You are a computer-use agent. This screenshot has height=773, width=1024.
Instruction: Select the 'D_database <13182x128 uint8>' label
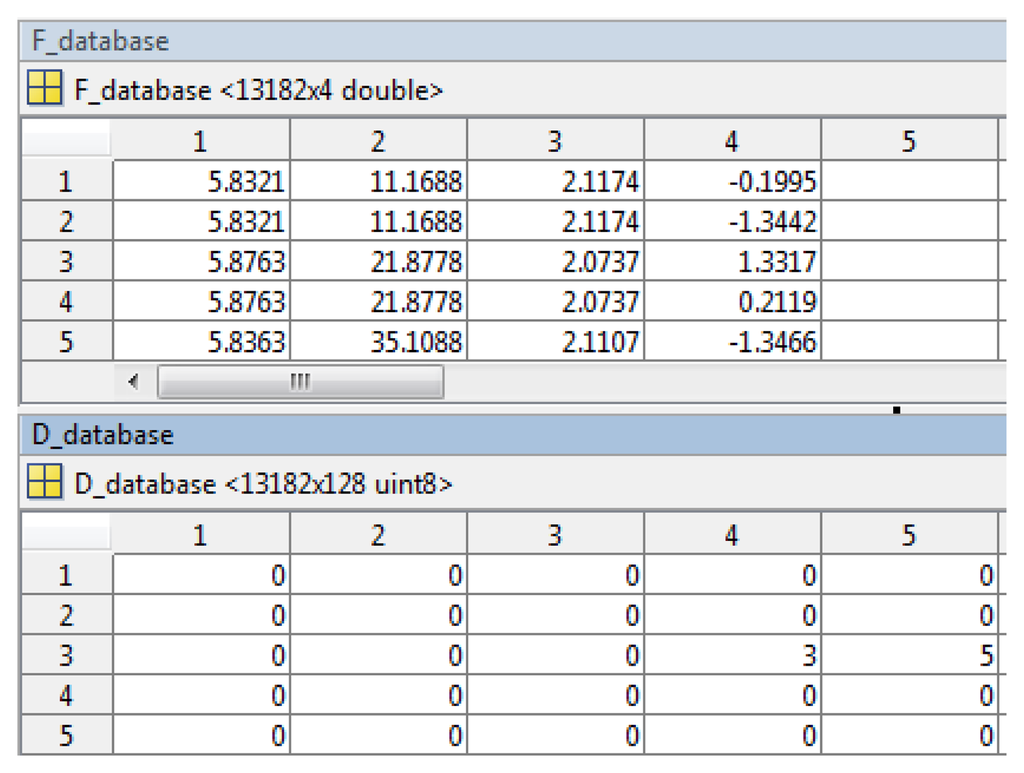pyautogui.click(x=263, y=484)
